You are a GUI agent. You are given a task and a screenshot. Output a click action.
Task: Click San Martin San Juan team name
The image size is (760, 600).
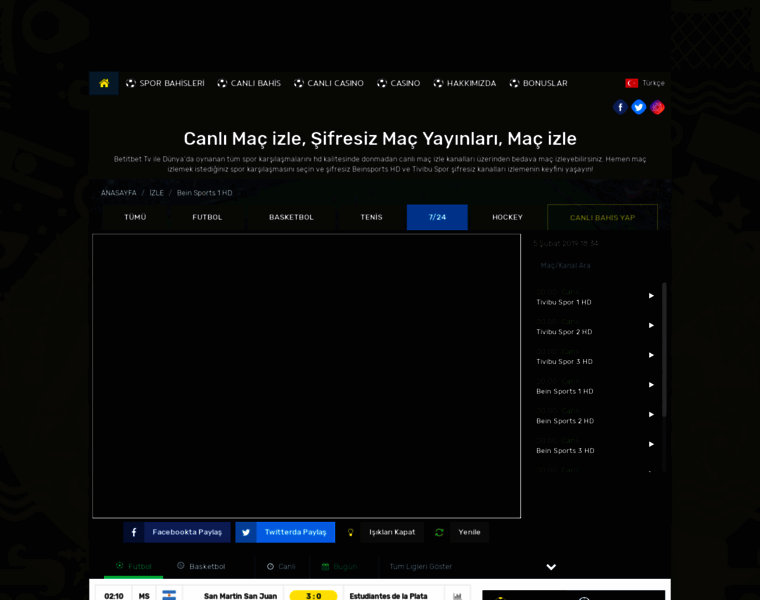(240, 596)
